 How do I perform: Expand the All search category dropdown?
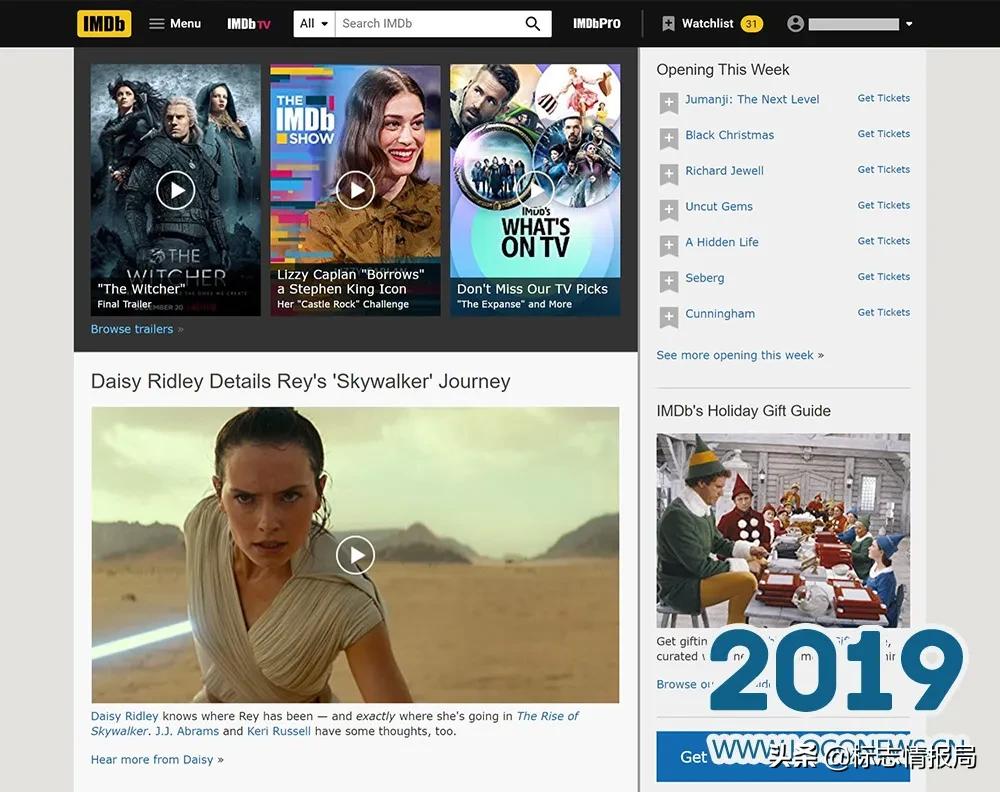point(314,24)
